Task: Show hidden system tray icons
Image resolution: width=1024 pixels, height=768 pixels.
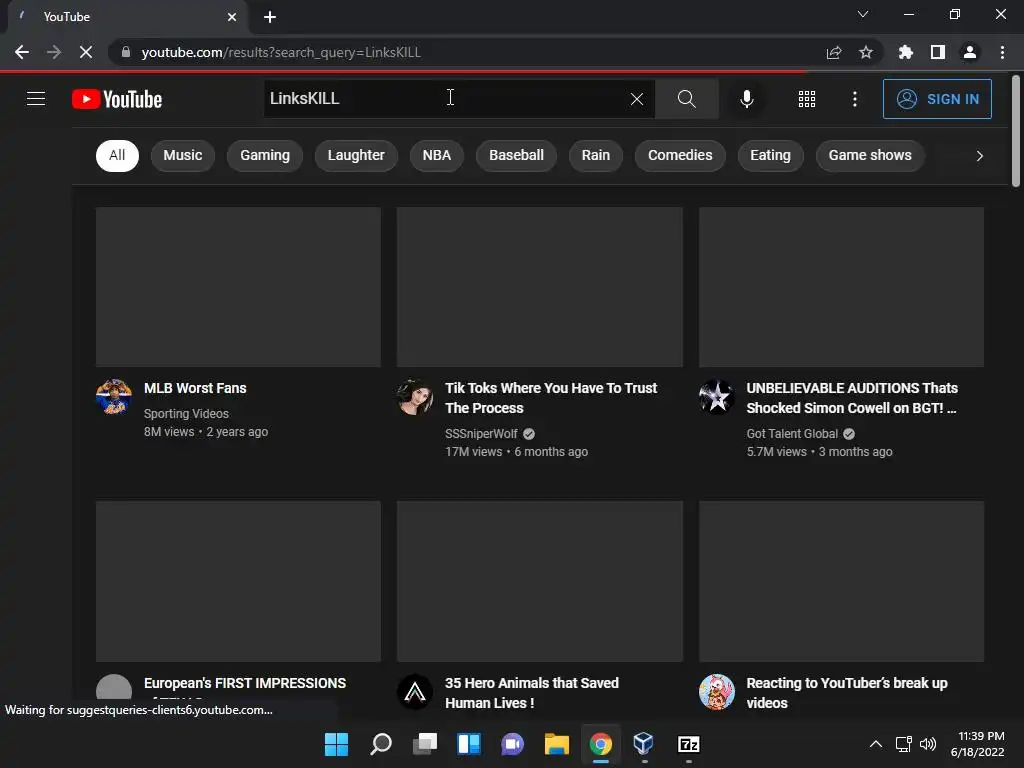Action: 876,744
